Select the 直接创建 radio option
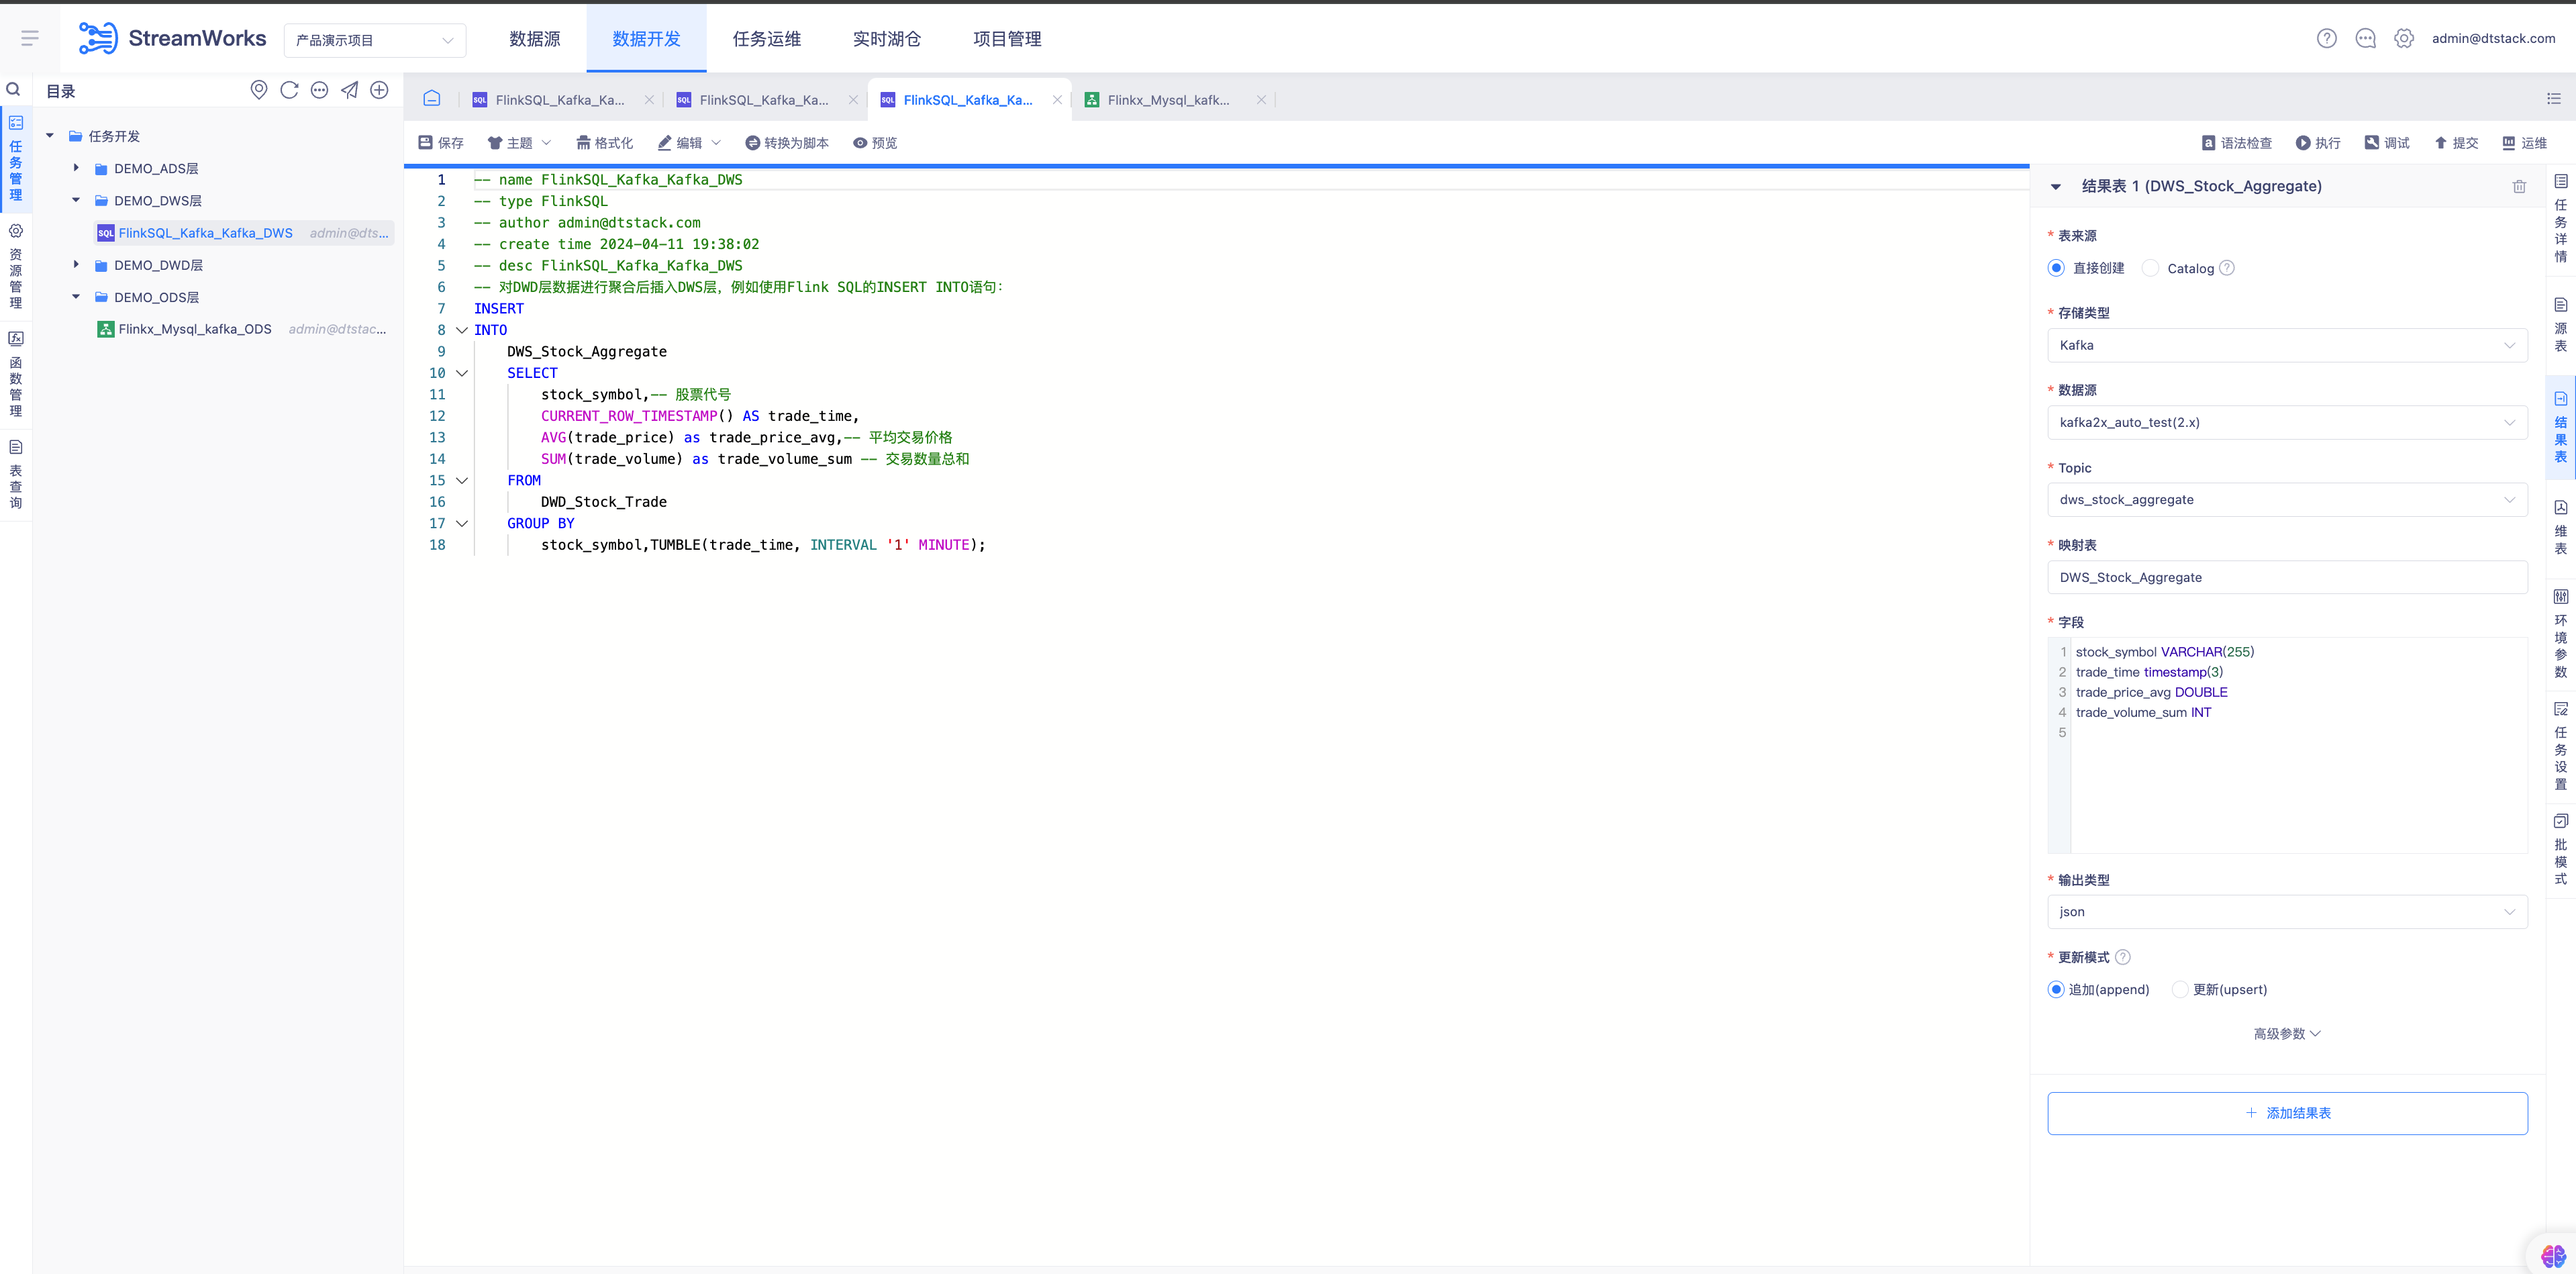Viewport: 2576px width, 1274px height. click(2056, 268)
